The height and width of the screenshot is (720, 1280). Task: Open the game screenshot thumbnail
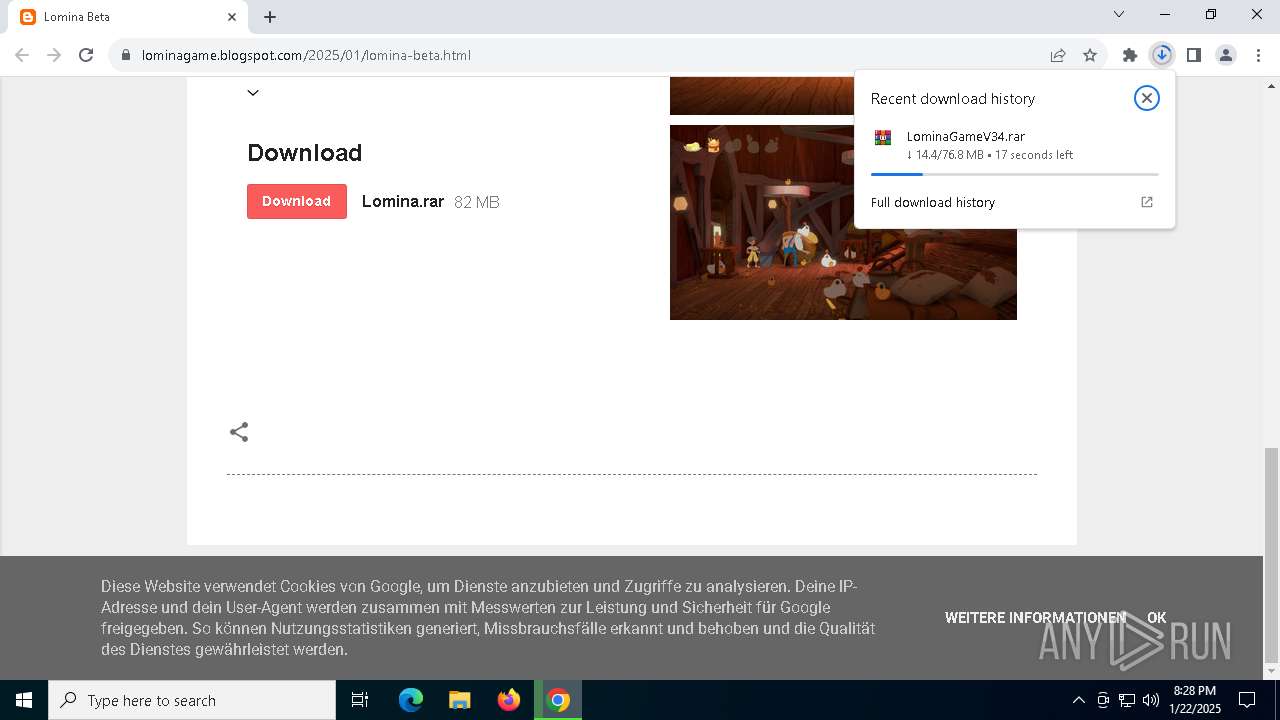pyautogui.click(x=843, y=222)
